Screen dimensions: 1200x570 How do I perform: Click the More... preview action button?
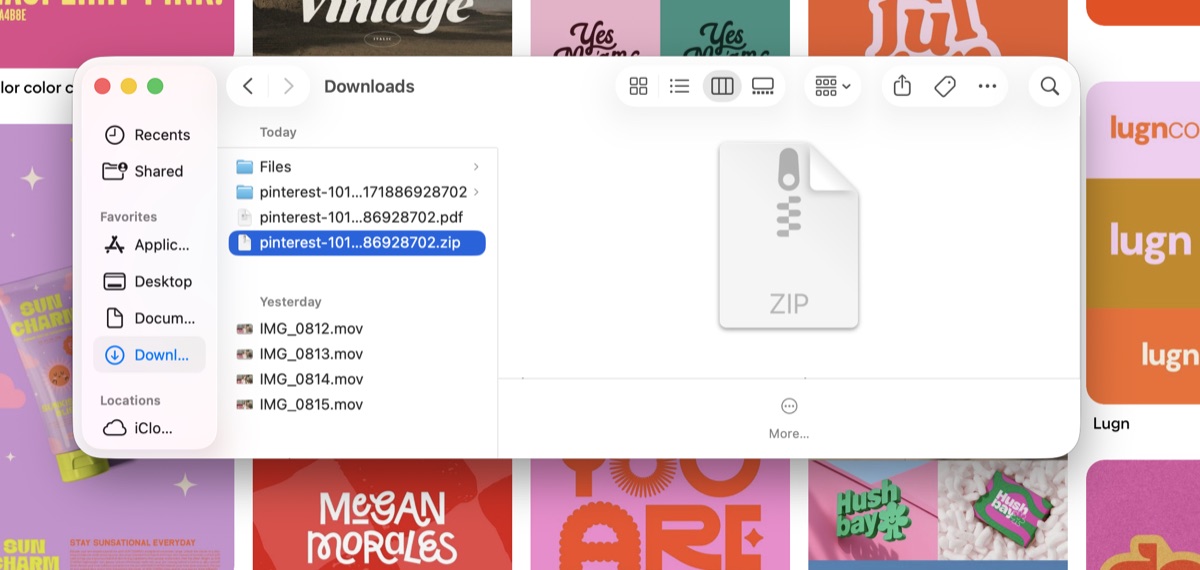pyautogui.click(x=789, y=417)
